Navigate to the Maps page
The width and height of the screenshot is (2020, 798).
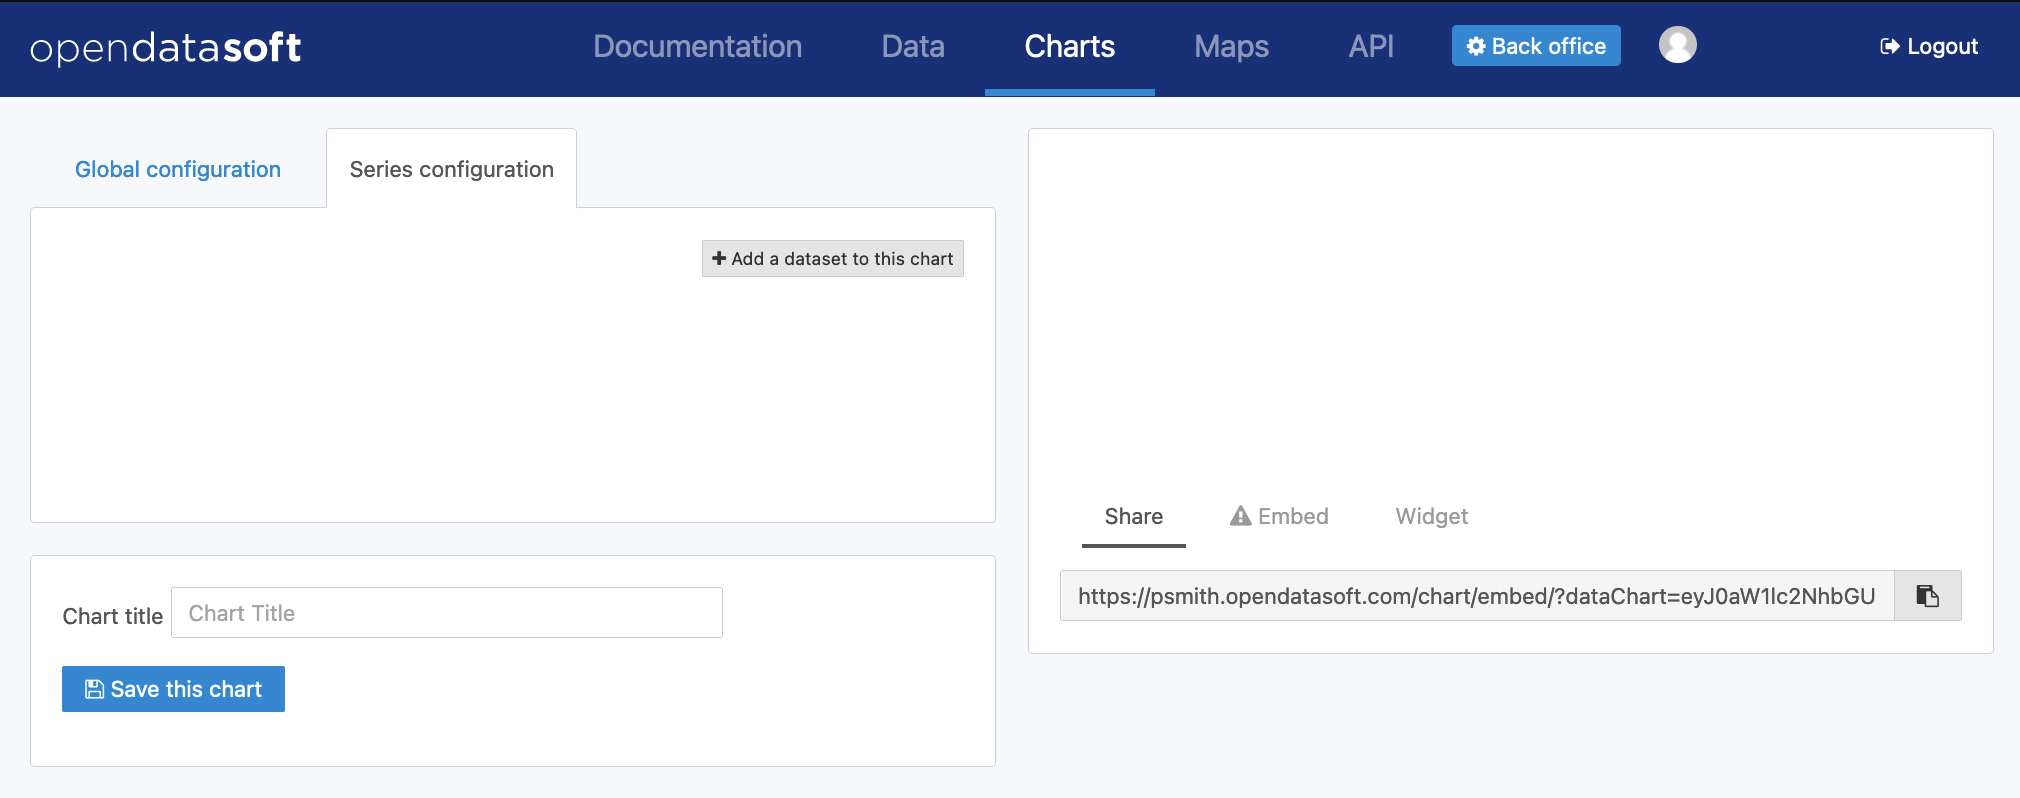pos(1231,46)
